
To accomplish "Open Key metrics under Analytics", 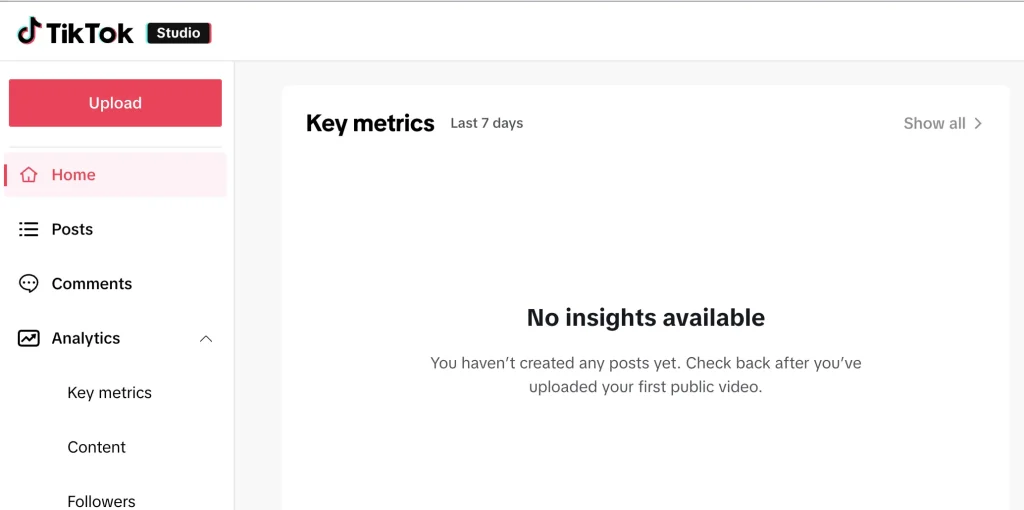I will [x=110, y=392].
